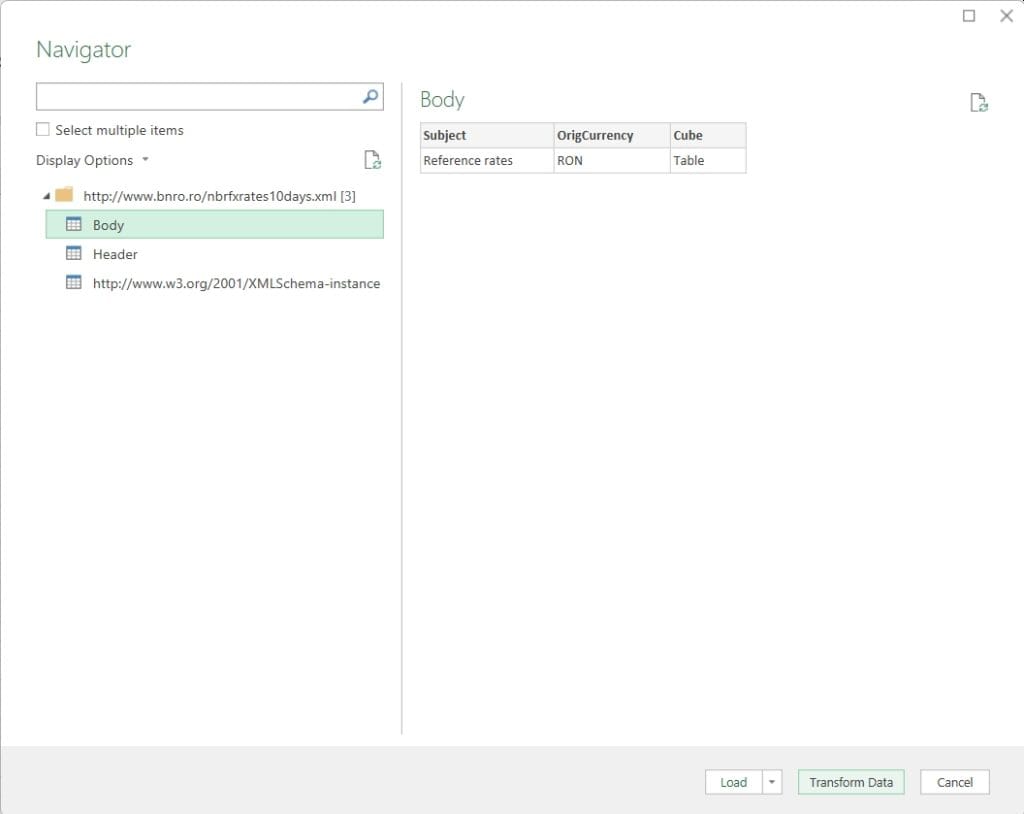
Task: Open the Load button dropdown arrow
Action: tap(772, 782)
